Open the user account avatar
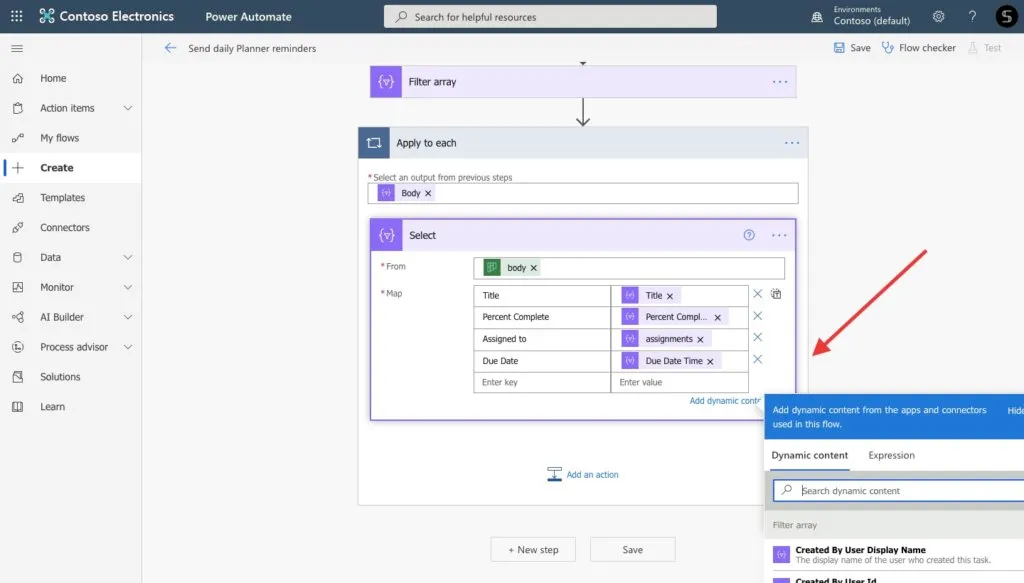This screenshot has height=583, width=1024. [1006, 16]
